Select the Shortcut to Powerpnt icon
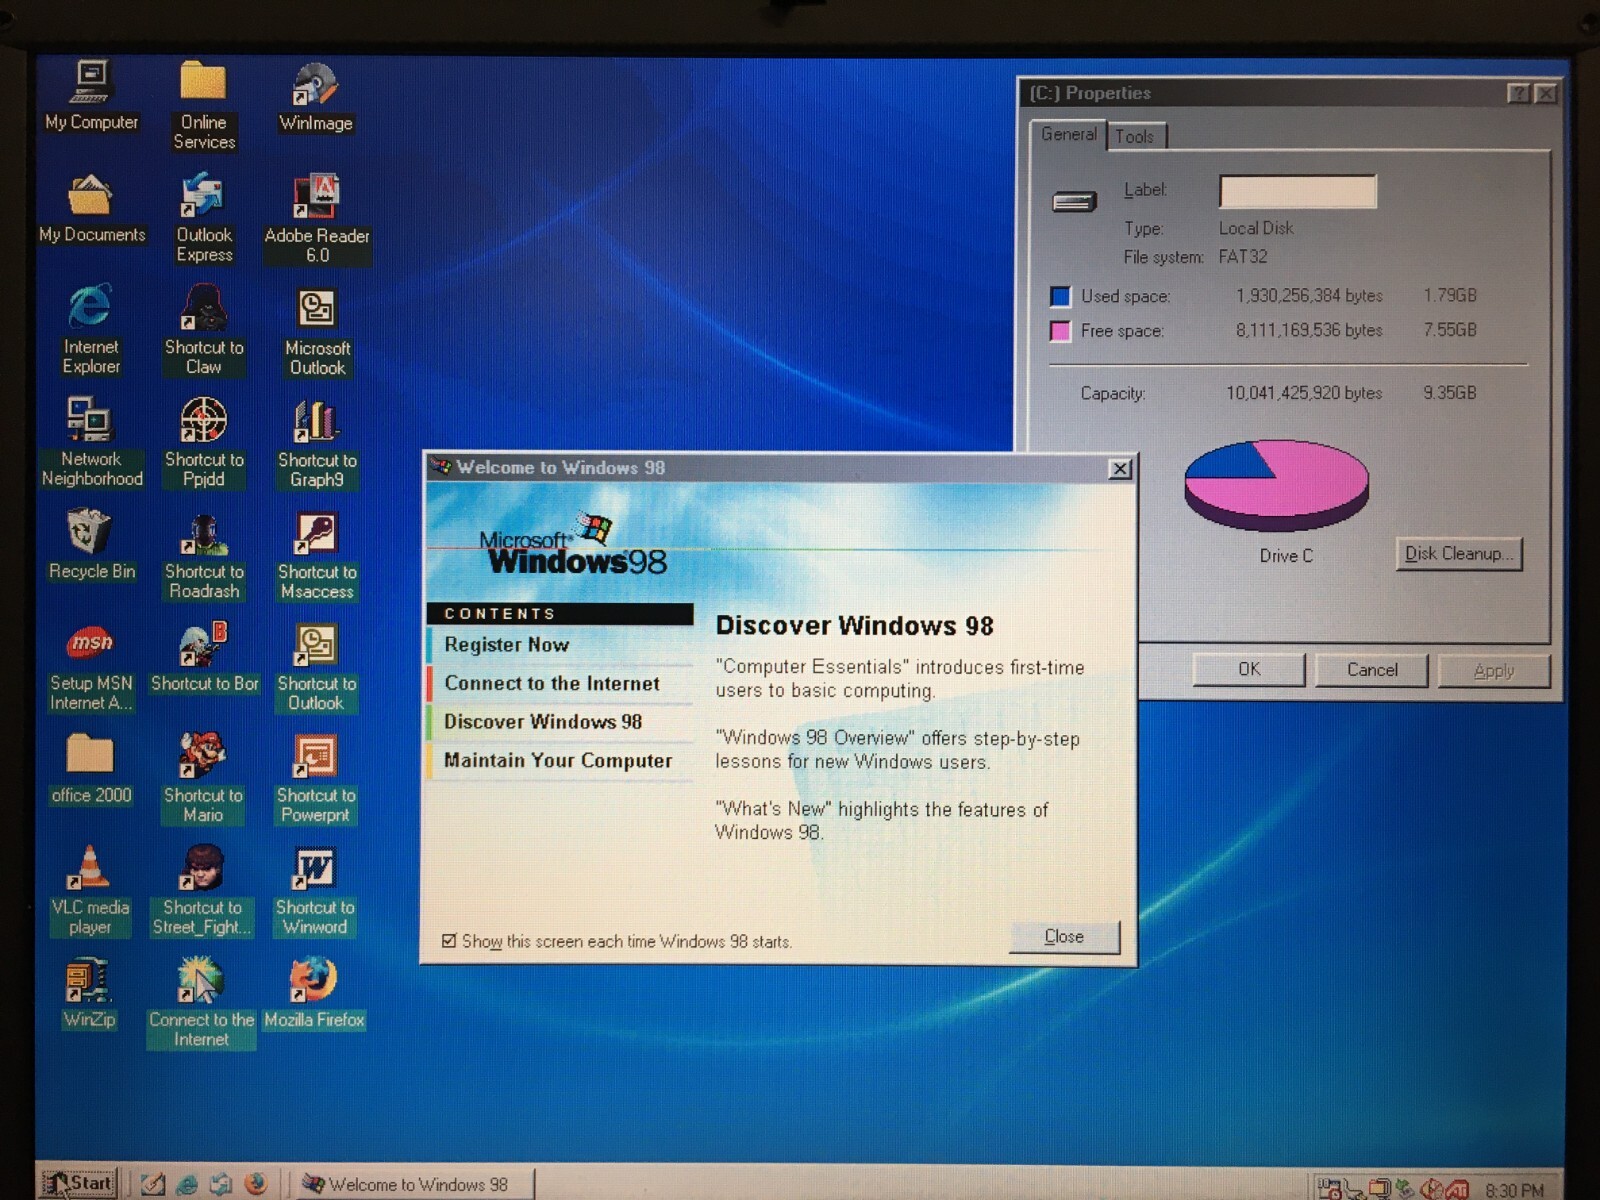 coord(316,779)
